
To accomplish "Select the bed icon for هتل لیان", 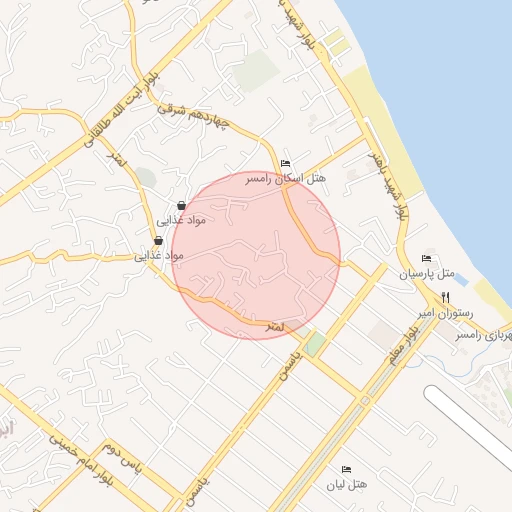I will (x=346, y=469).
